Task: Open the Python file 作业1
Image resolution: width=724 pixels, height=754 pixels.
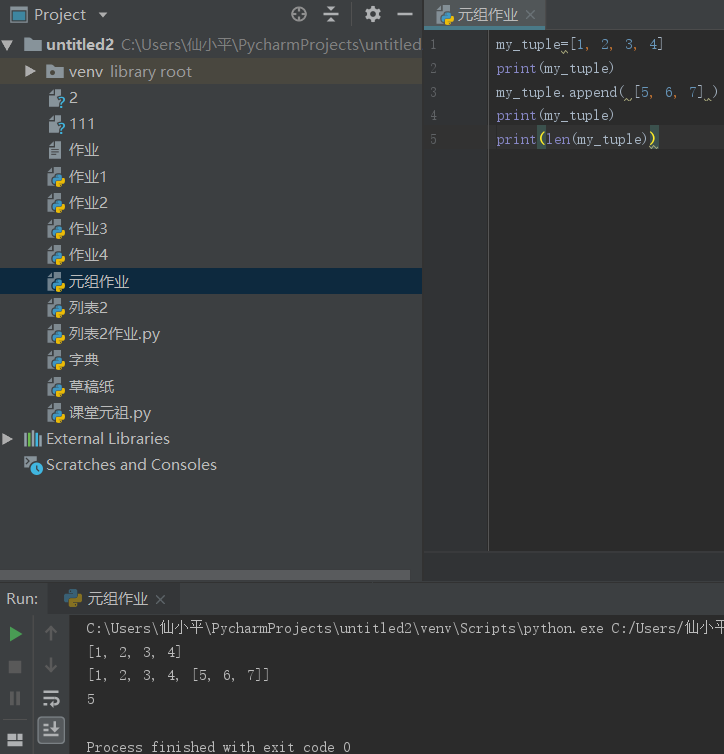Action: (x=87, y=176)
